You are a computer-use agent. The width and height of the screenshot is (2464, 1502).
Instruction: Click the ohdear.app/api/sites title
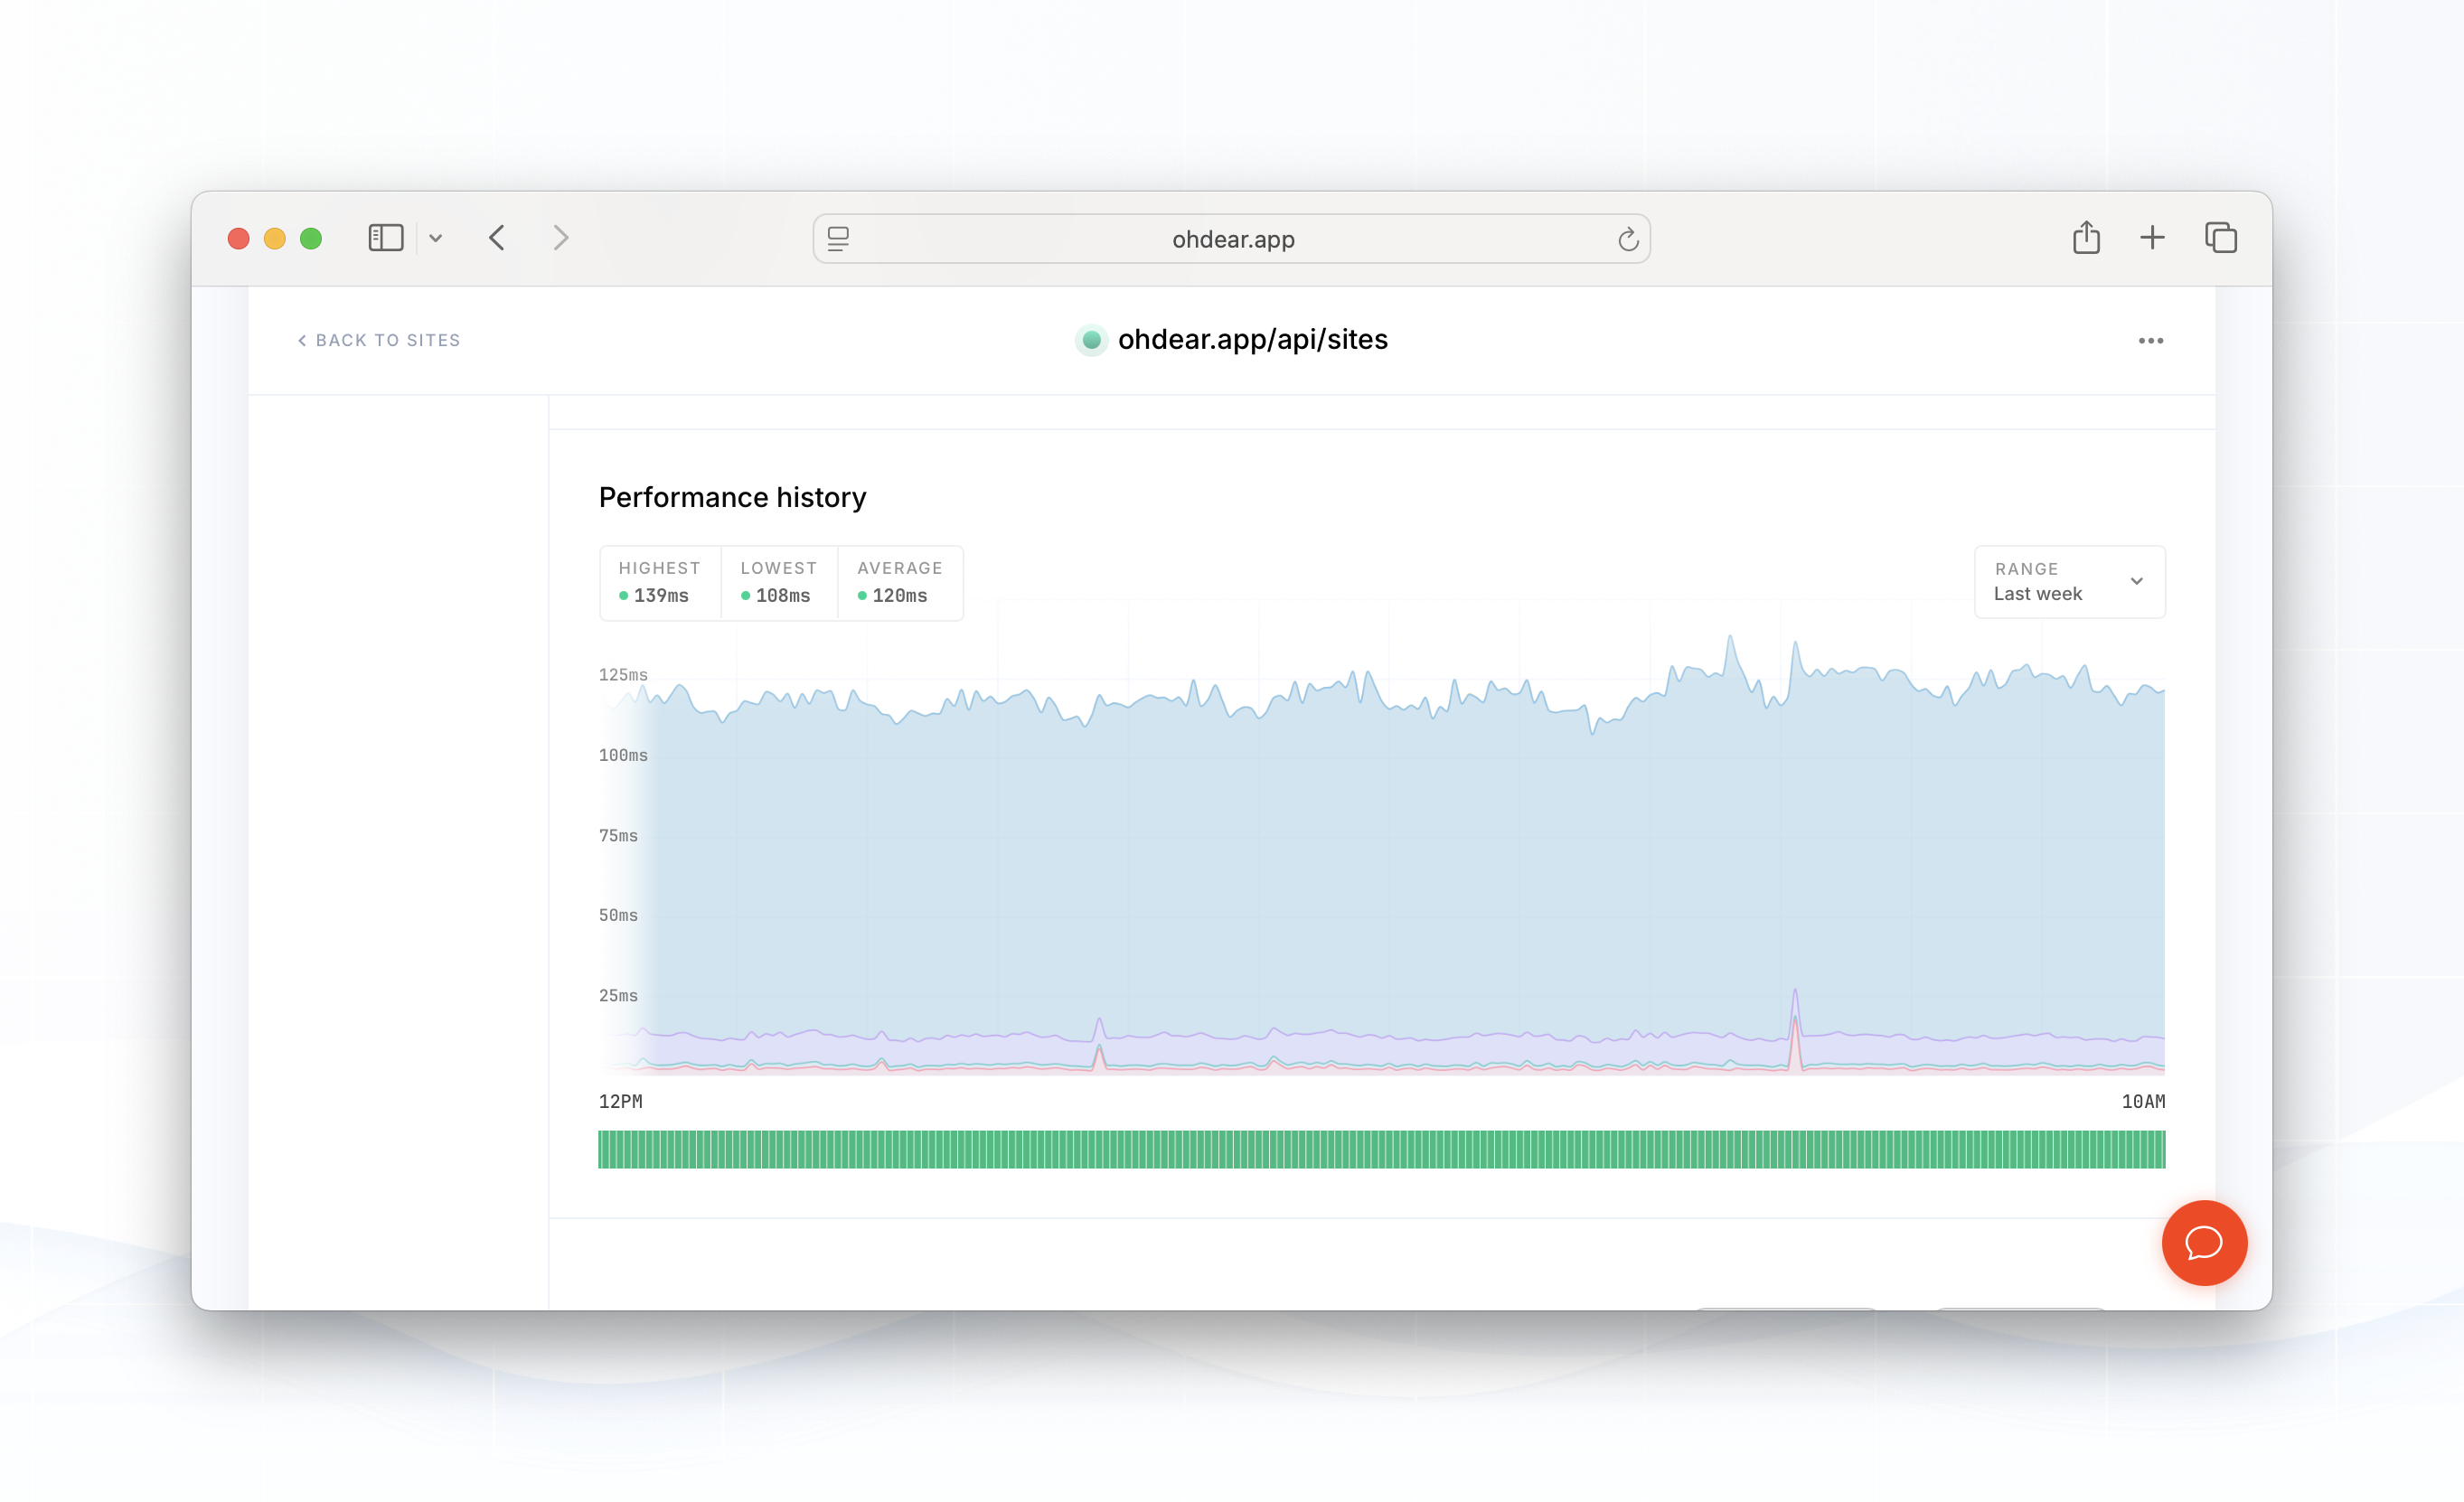[x=1253, y=340]
